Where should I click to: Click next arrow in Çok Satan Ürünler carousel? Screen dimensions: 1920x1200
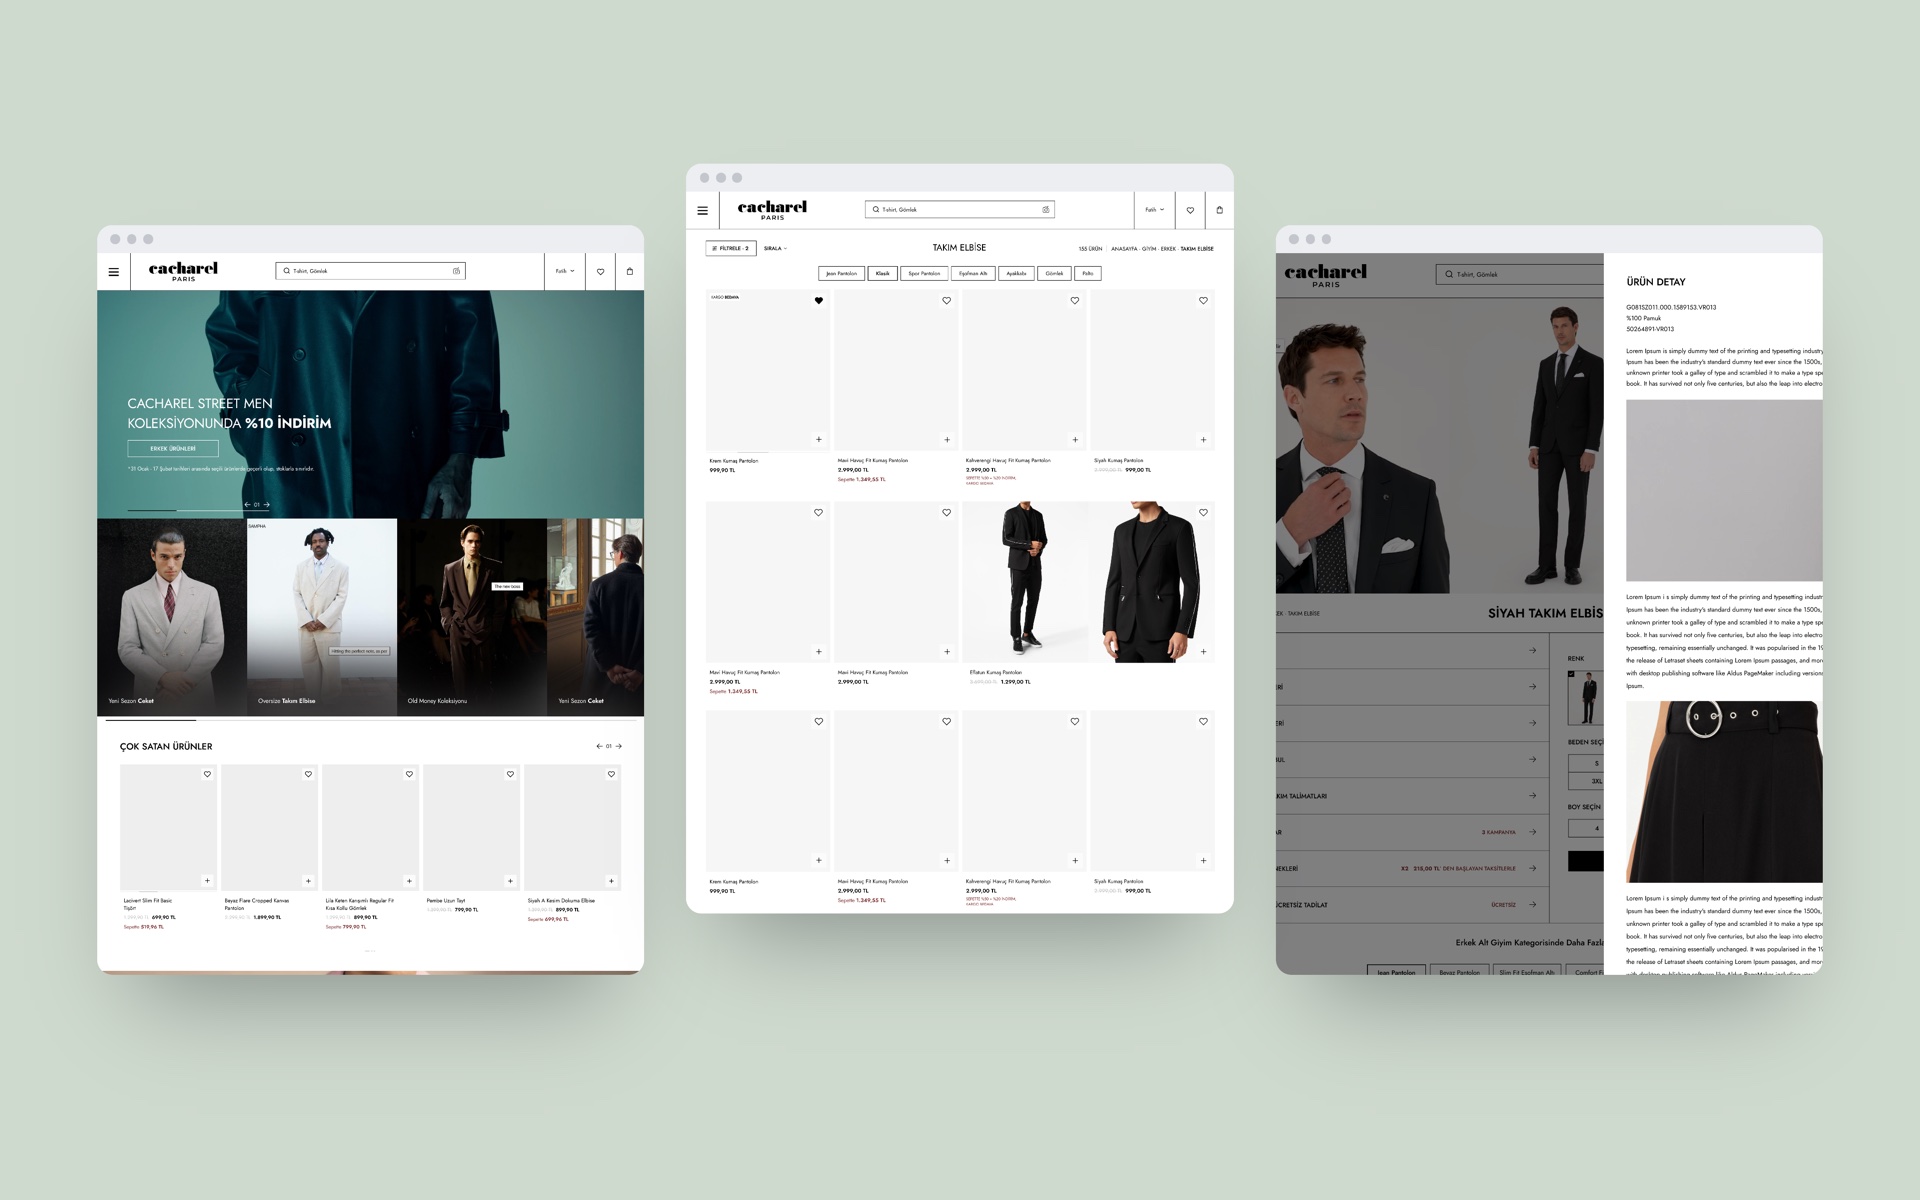[x=619, y=746]
